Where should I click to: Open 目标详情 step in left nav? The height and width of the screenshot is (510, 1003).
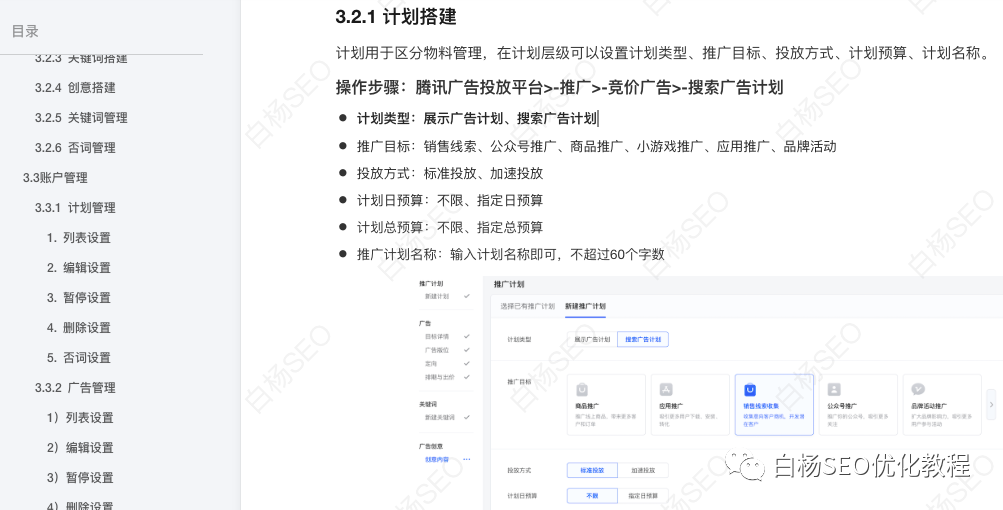[x=437, y=337]
